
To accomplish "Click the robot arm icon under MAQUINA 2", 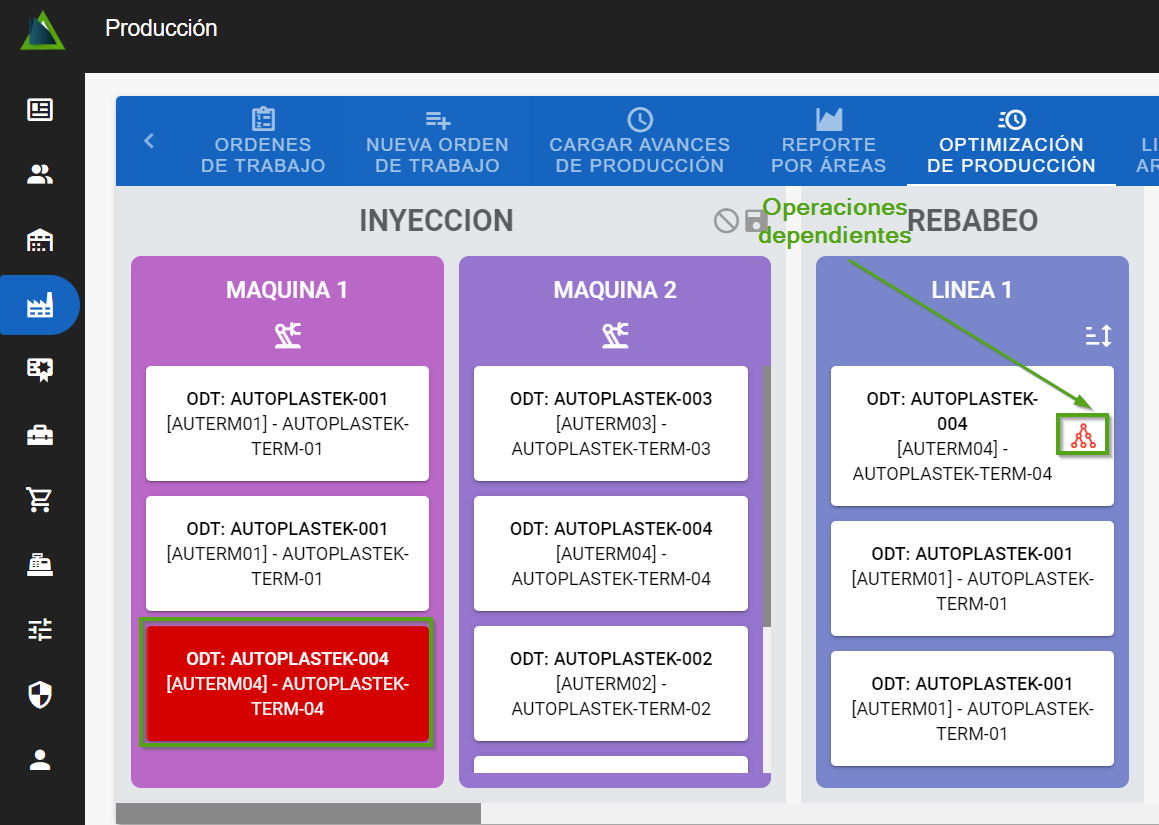I will pyautogui.click(x=615, y=336).
